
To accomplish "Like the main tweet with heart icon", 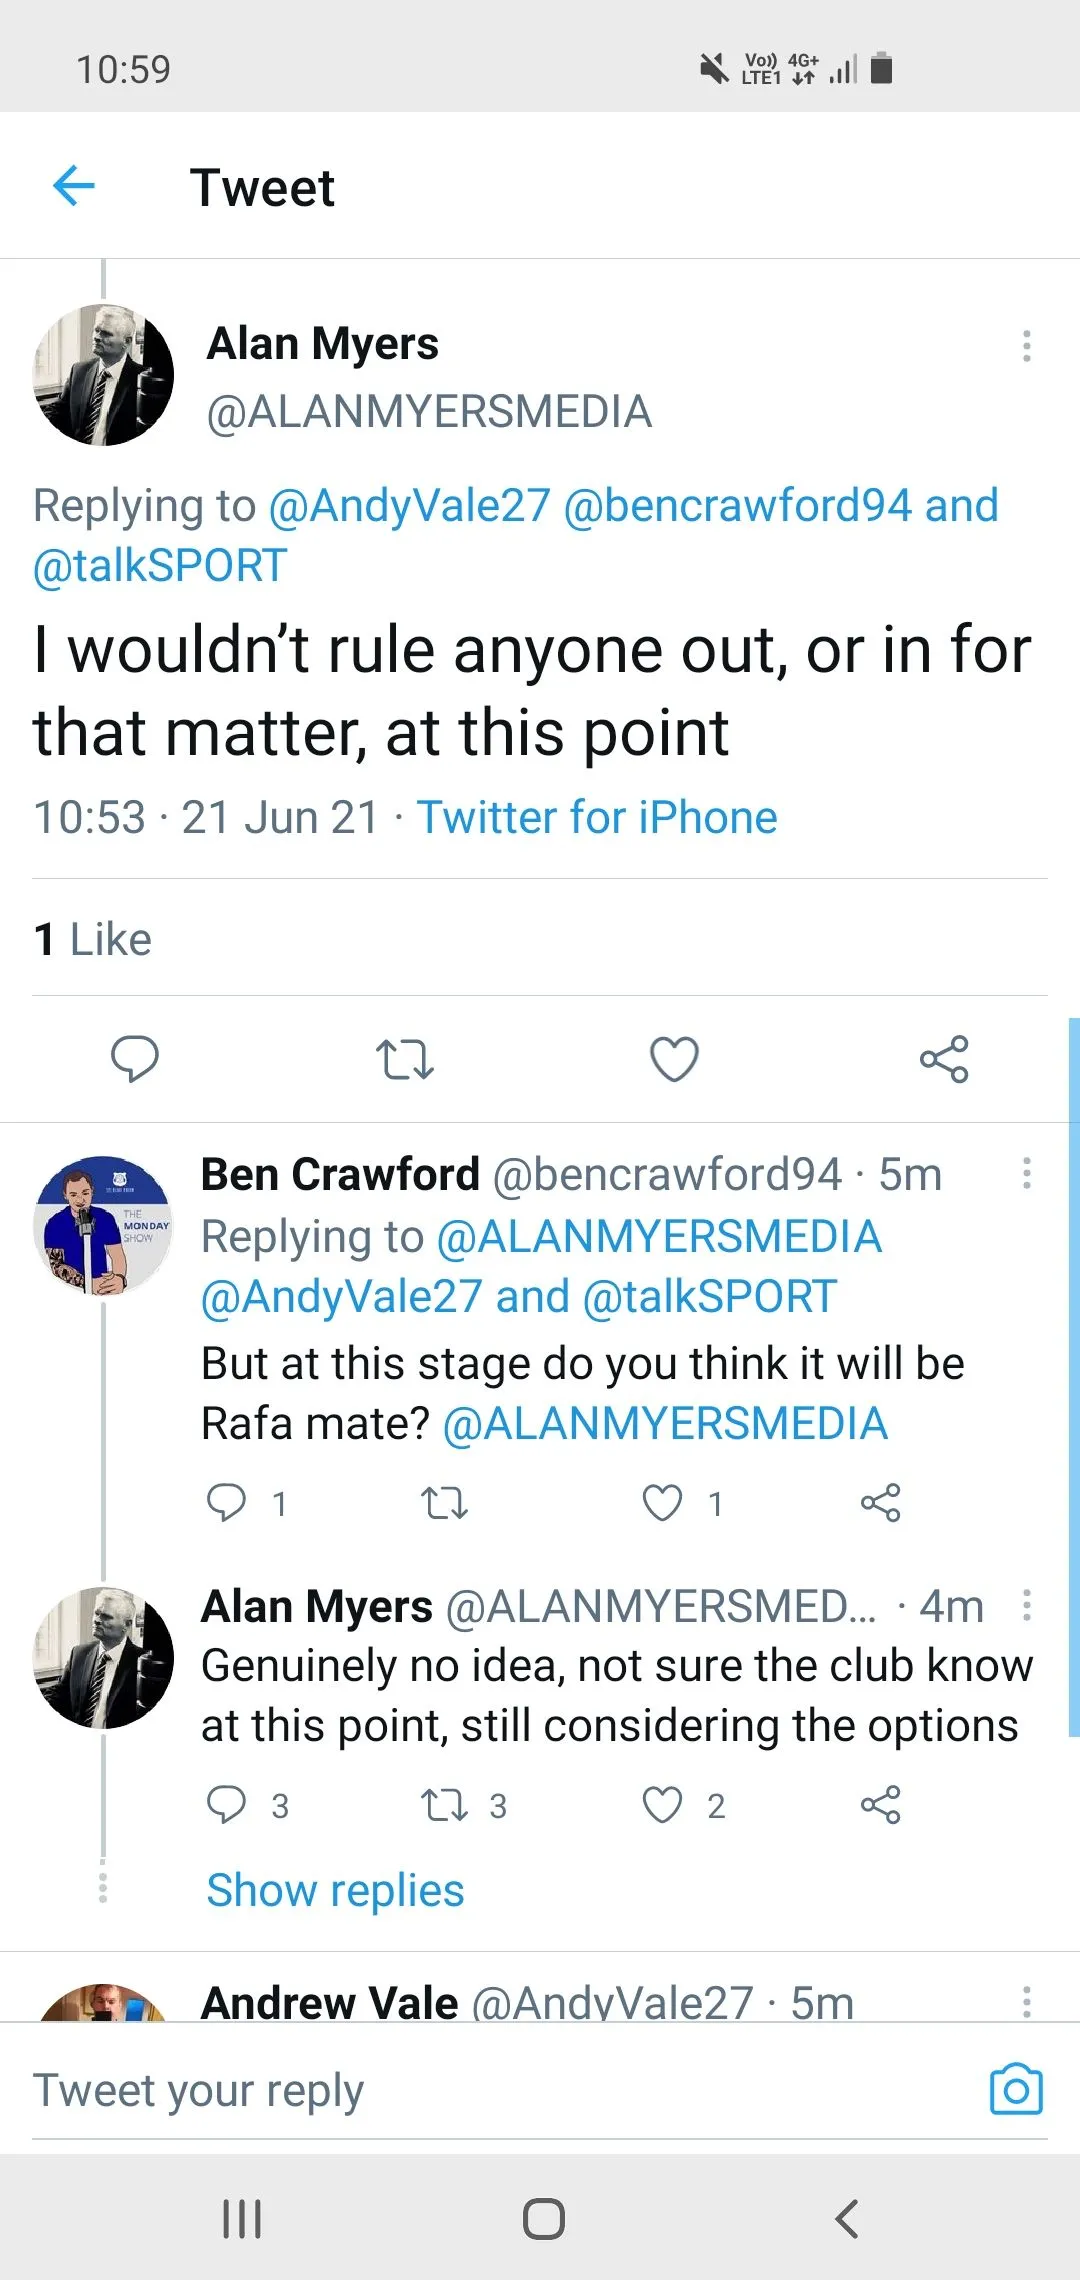I will [674, 1059].
